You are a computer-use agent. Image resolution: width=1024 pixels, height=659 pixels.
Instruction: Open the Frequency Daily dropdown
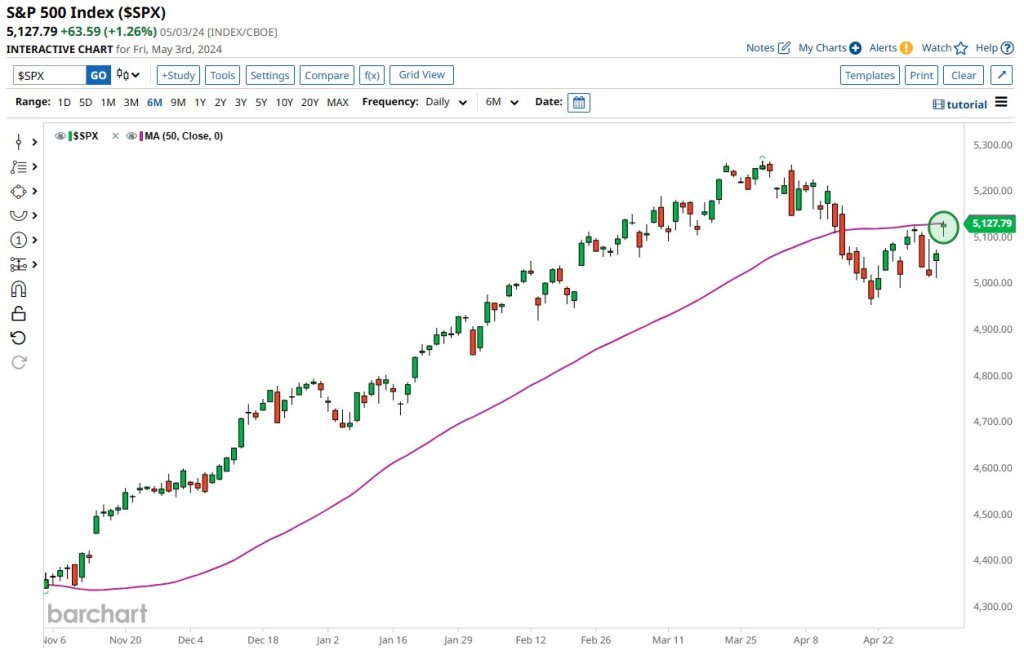point(446,102)
